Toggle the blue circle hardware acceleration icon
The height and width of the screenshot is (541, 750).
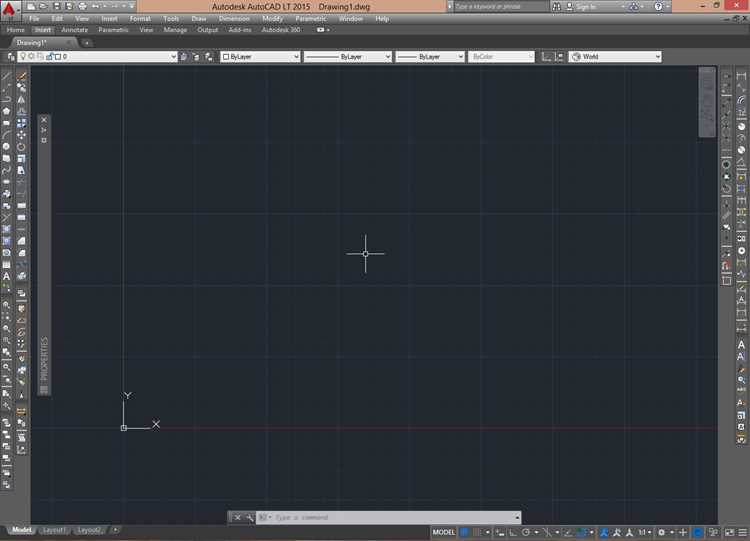point(698,532)
